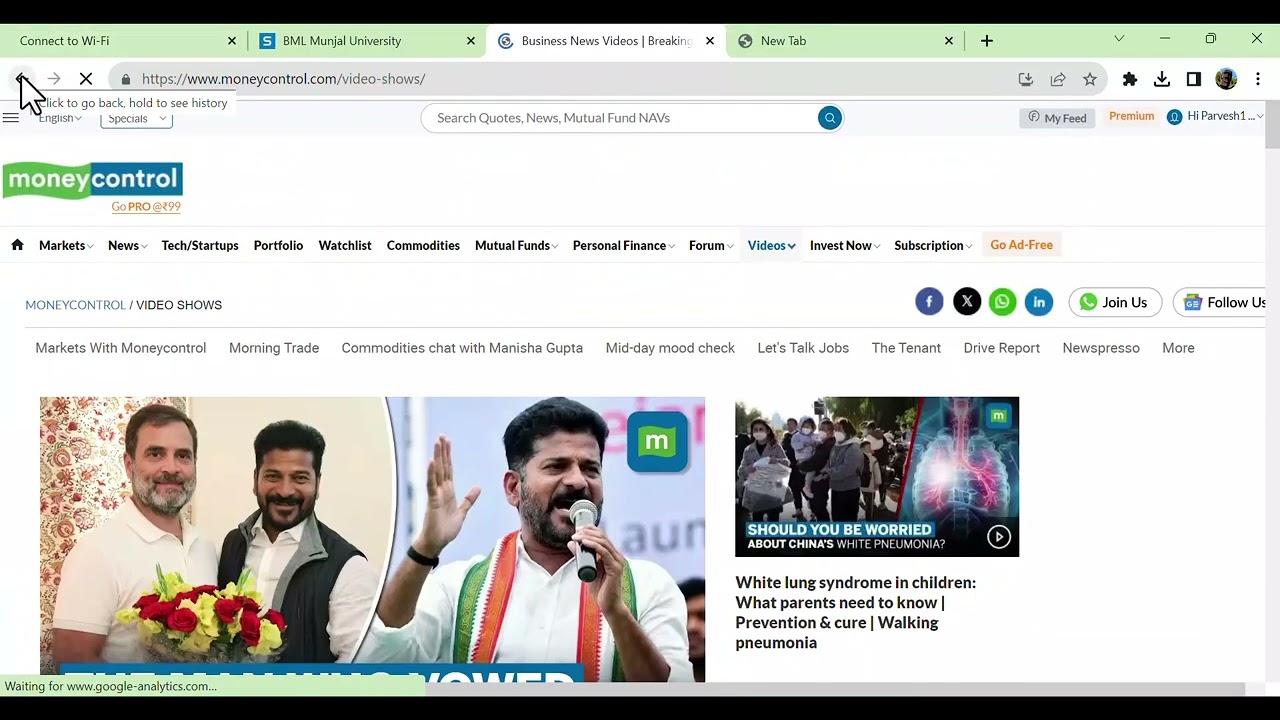Click install app icon in address bar
Viewport: 1280px width, 720px height.
[x=1026, y=79]
